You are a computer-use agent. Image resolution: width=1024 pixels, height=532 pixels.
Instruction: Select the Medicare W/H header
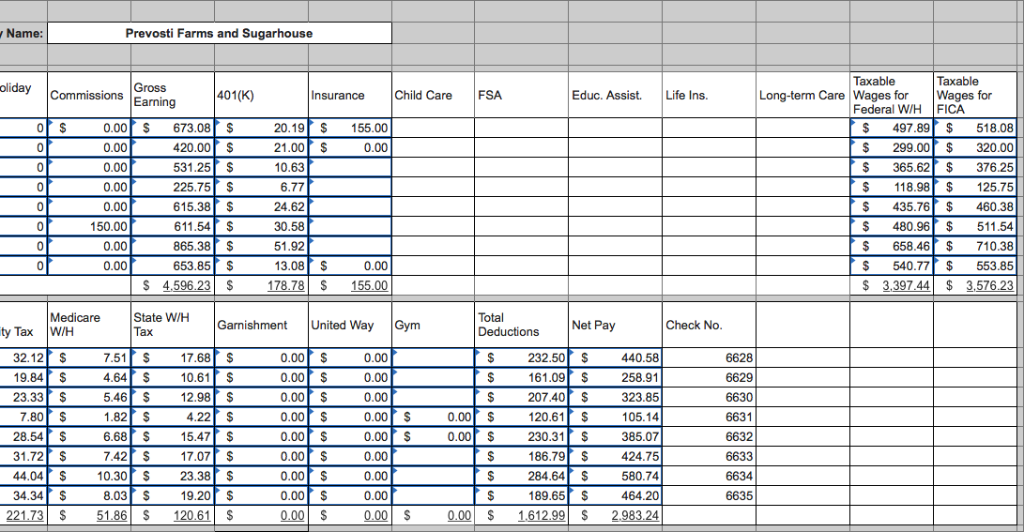pyautogui.click(x=89, y=324)
